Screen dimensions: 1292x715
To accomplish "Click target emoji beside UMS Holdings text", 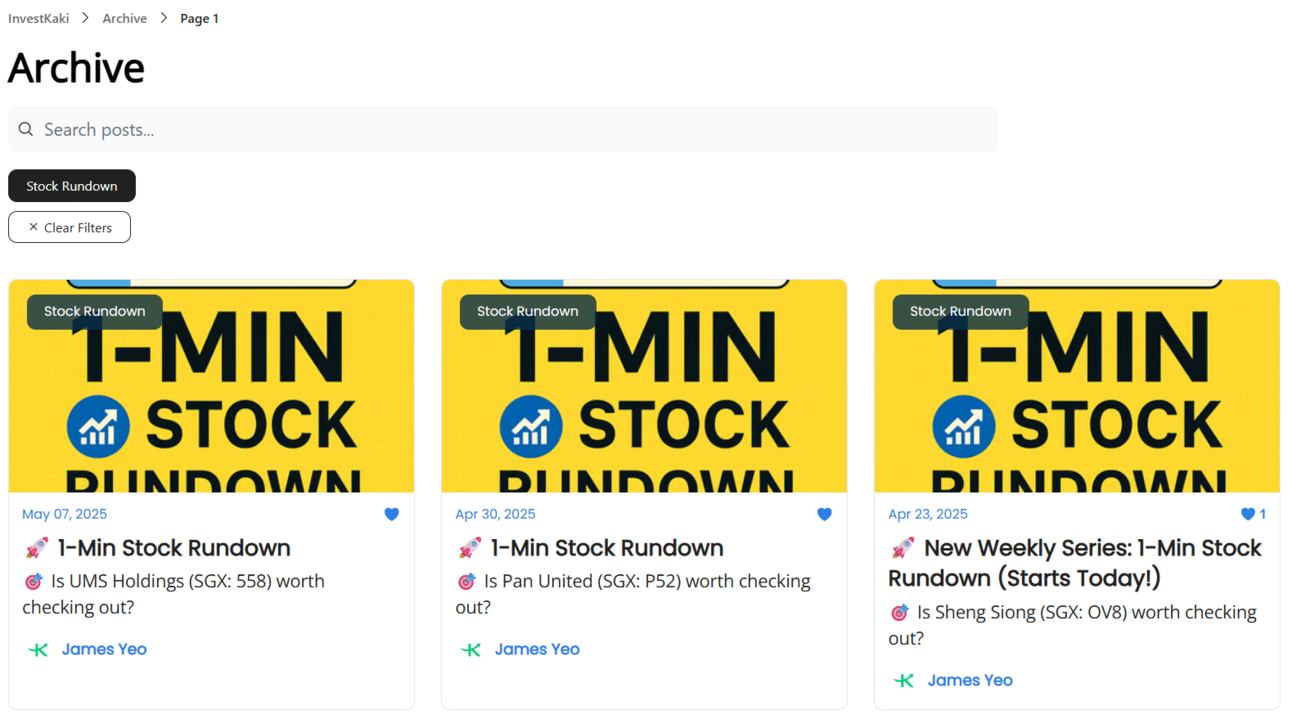I will (33, 581).
